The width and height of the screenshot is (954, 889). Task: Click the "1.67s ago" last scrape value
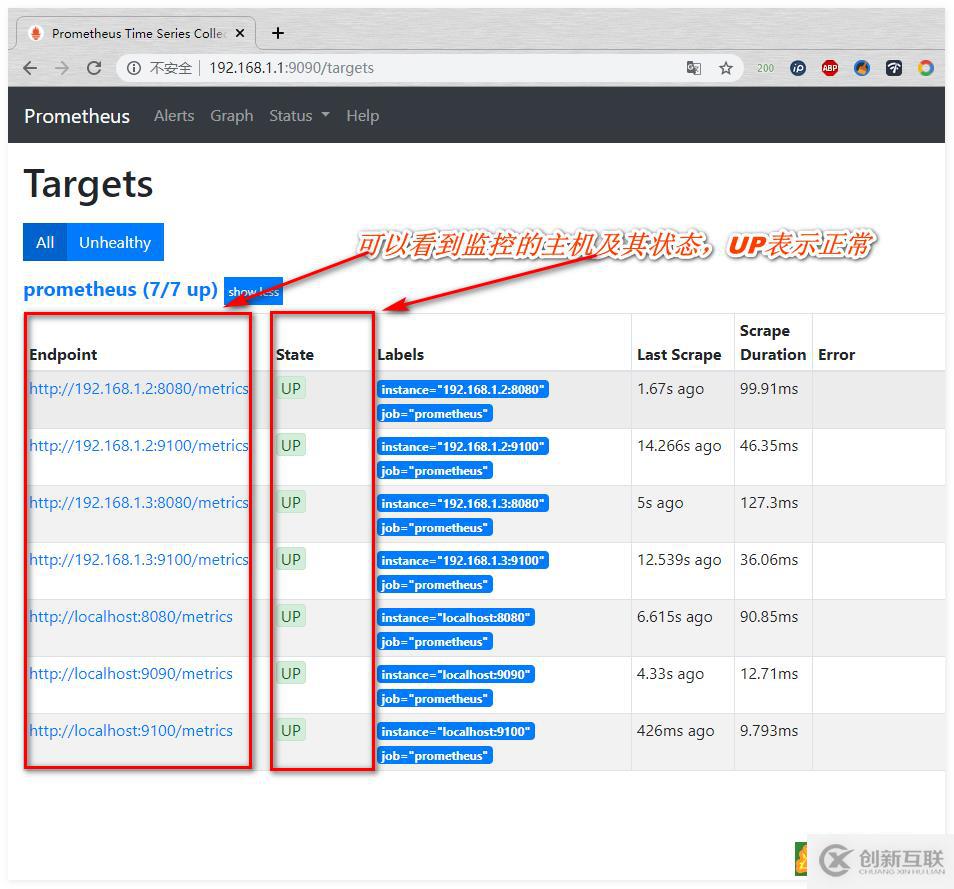click(x=670, y=389)
